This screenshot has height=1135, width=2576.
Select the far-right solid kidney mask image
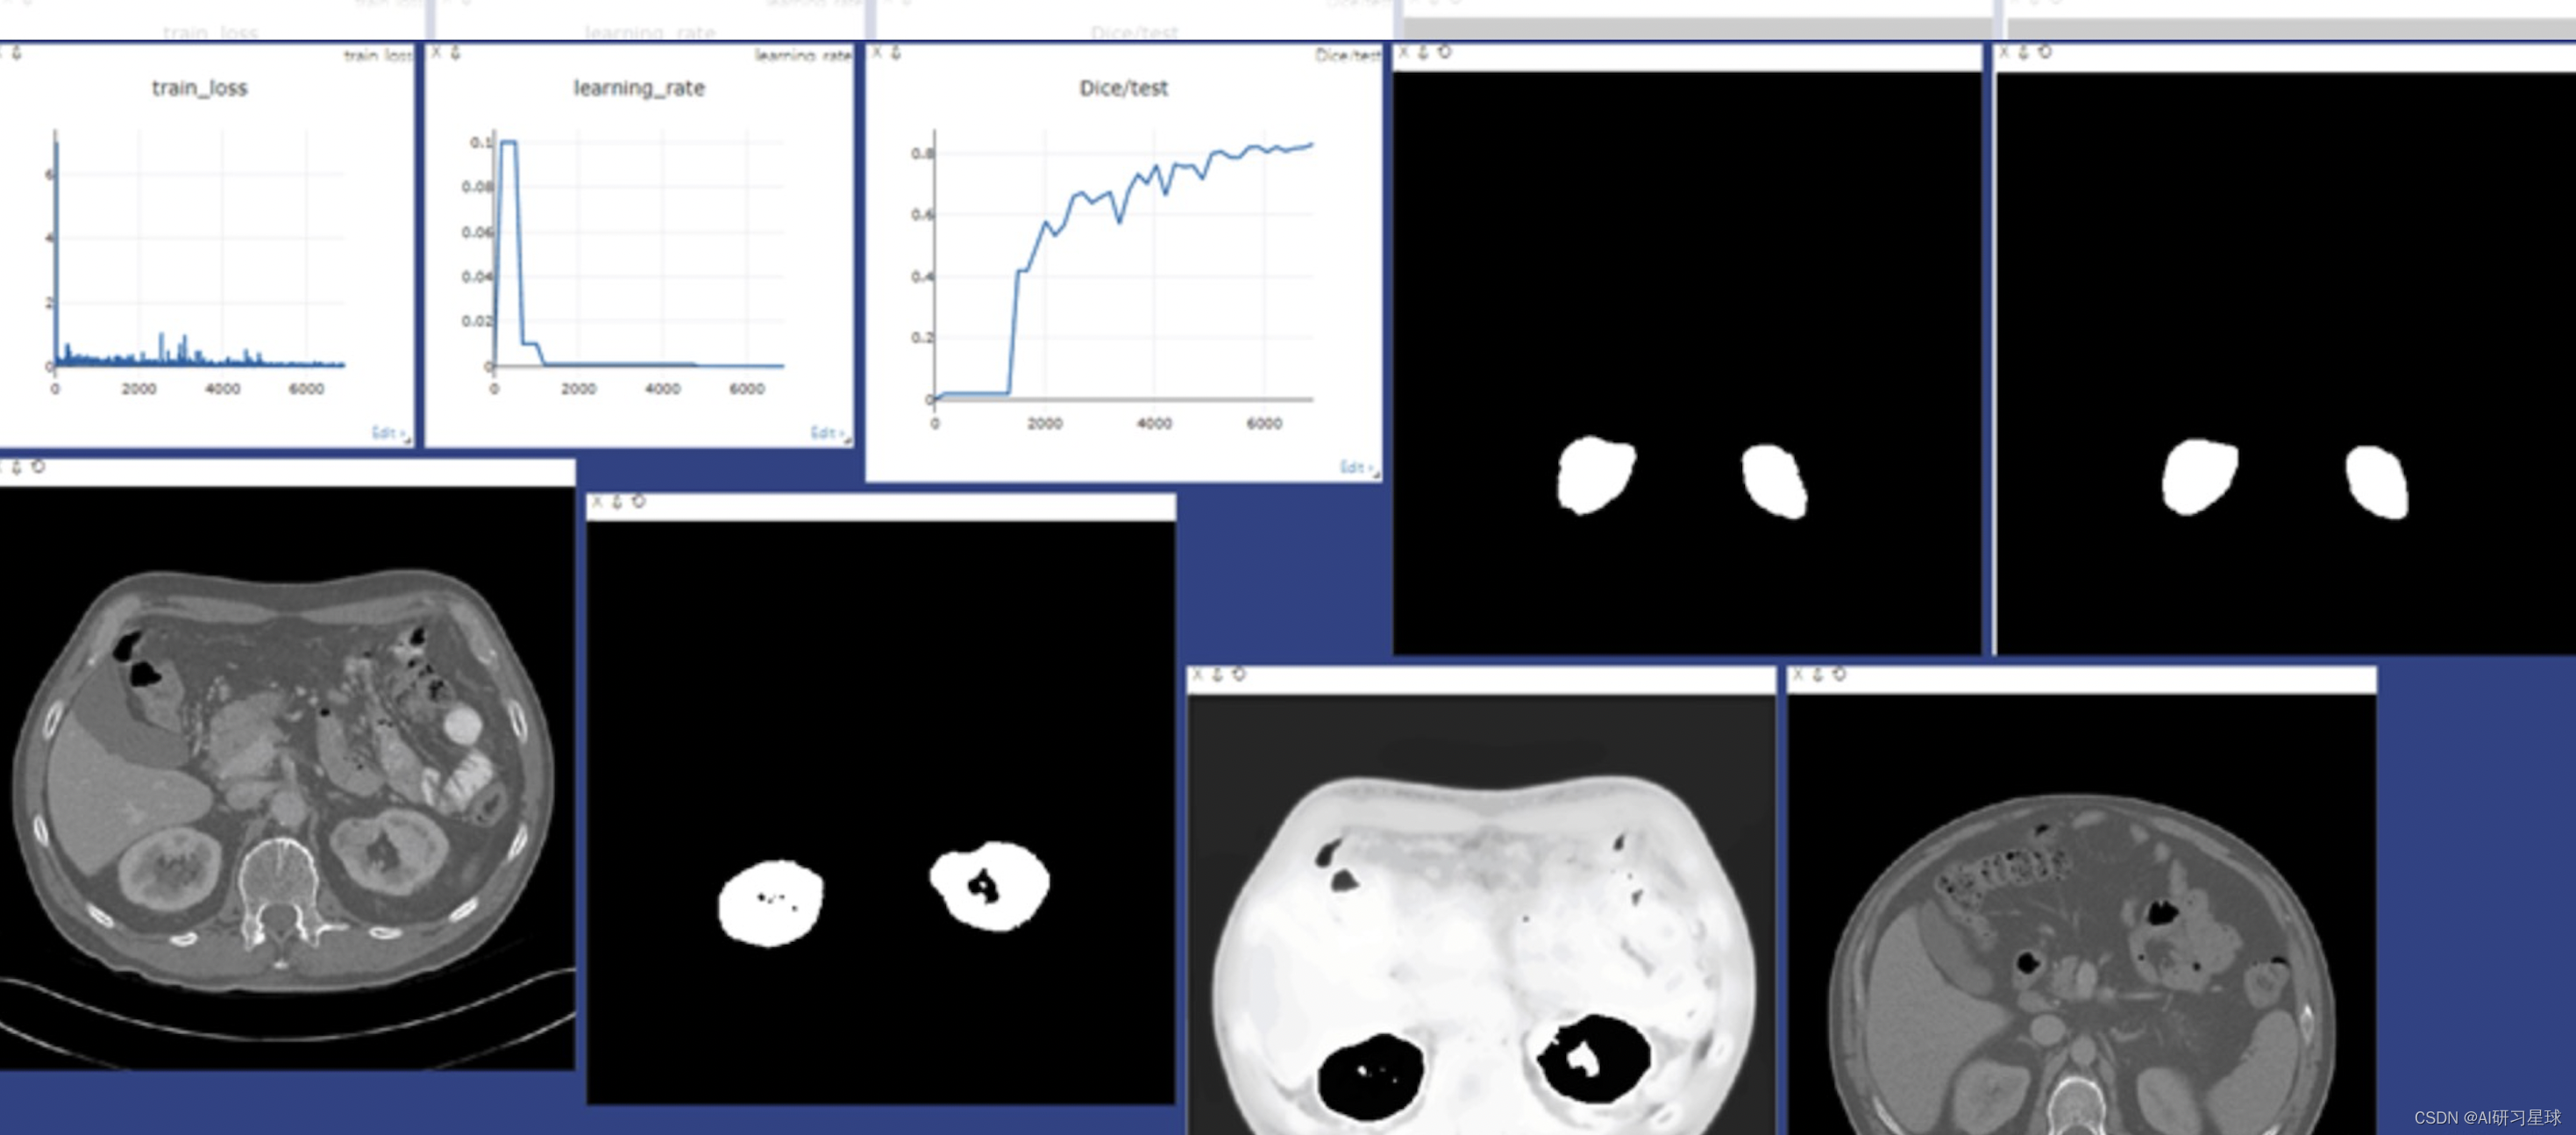point(2286,363)
